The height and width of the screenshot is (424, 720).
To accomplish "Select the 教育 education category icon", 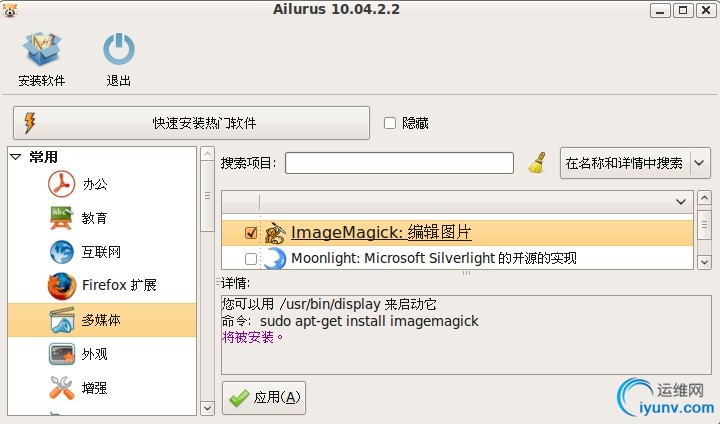I will 63,217.
